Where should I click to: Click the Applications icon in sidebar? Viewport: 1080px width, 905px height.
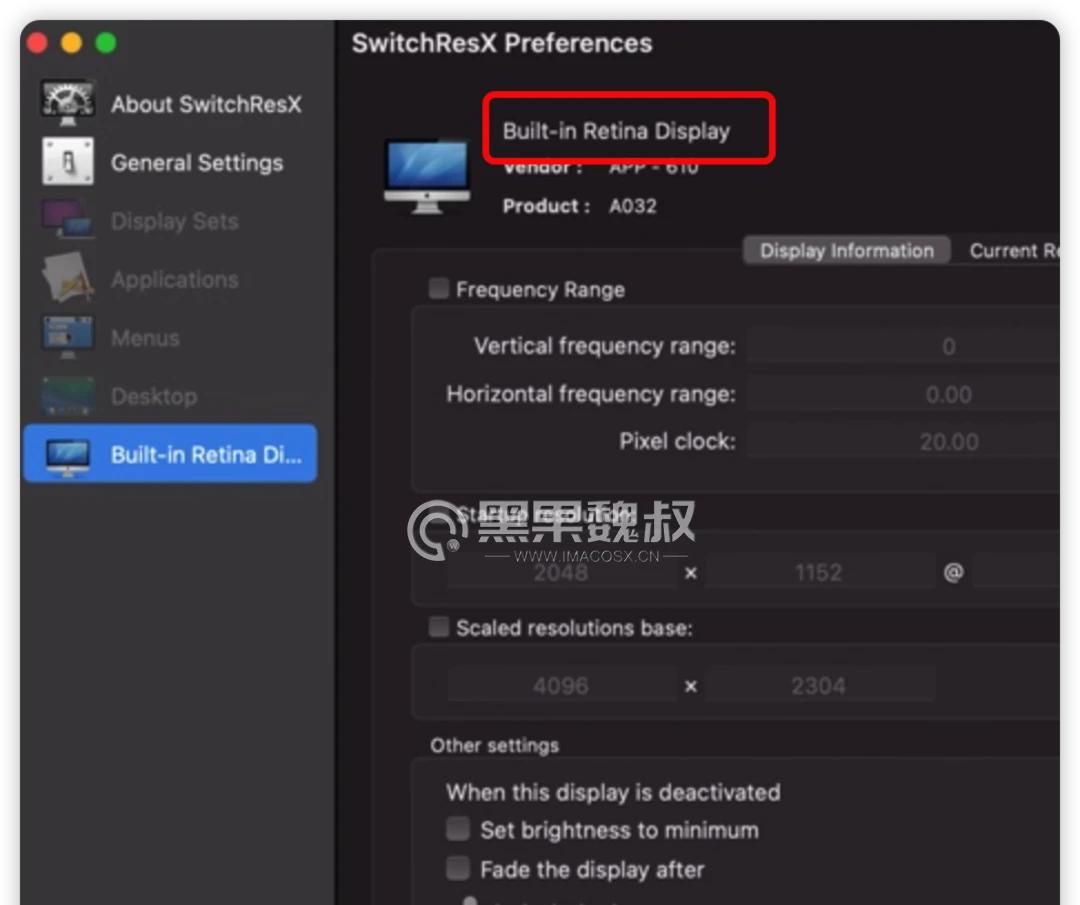tap(67, 279)
